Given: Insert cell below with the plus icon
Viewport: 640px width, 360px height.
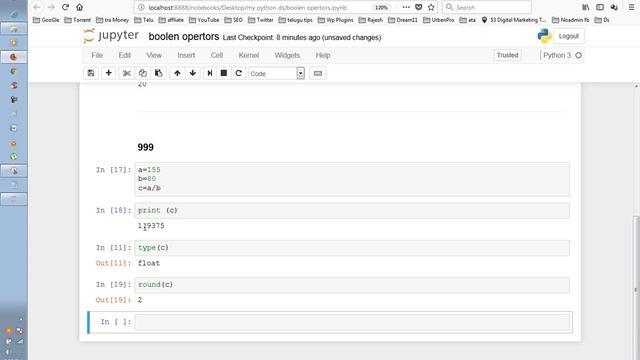Looking at the screenshot, I should [109, 73].
